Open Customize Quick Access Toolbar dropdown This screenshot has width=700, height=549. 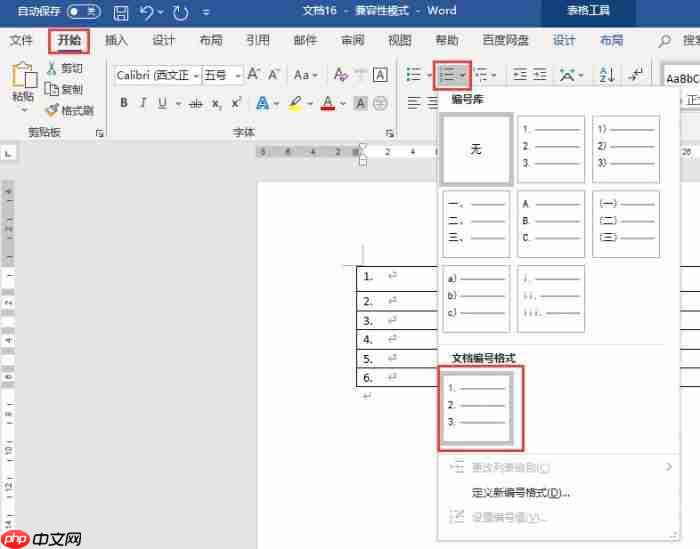point(205,12)
